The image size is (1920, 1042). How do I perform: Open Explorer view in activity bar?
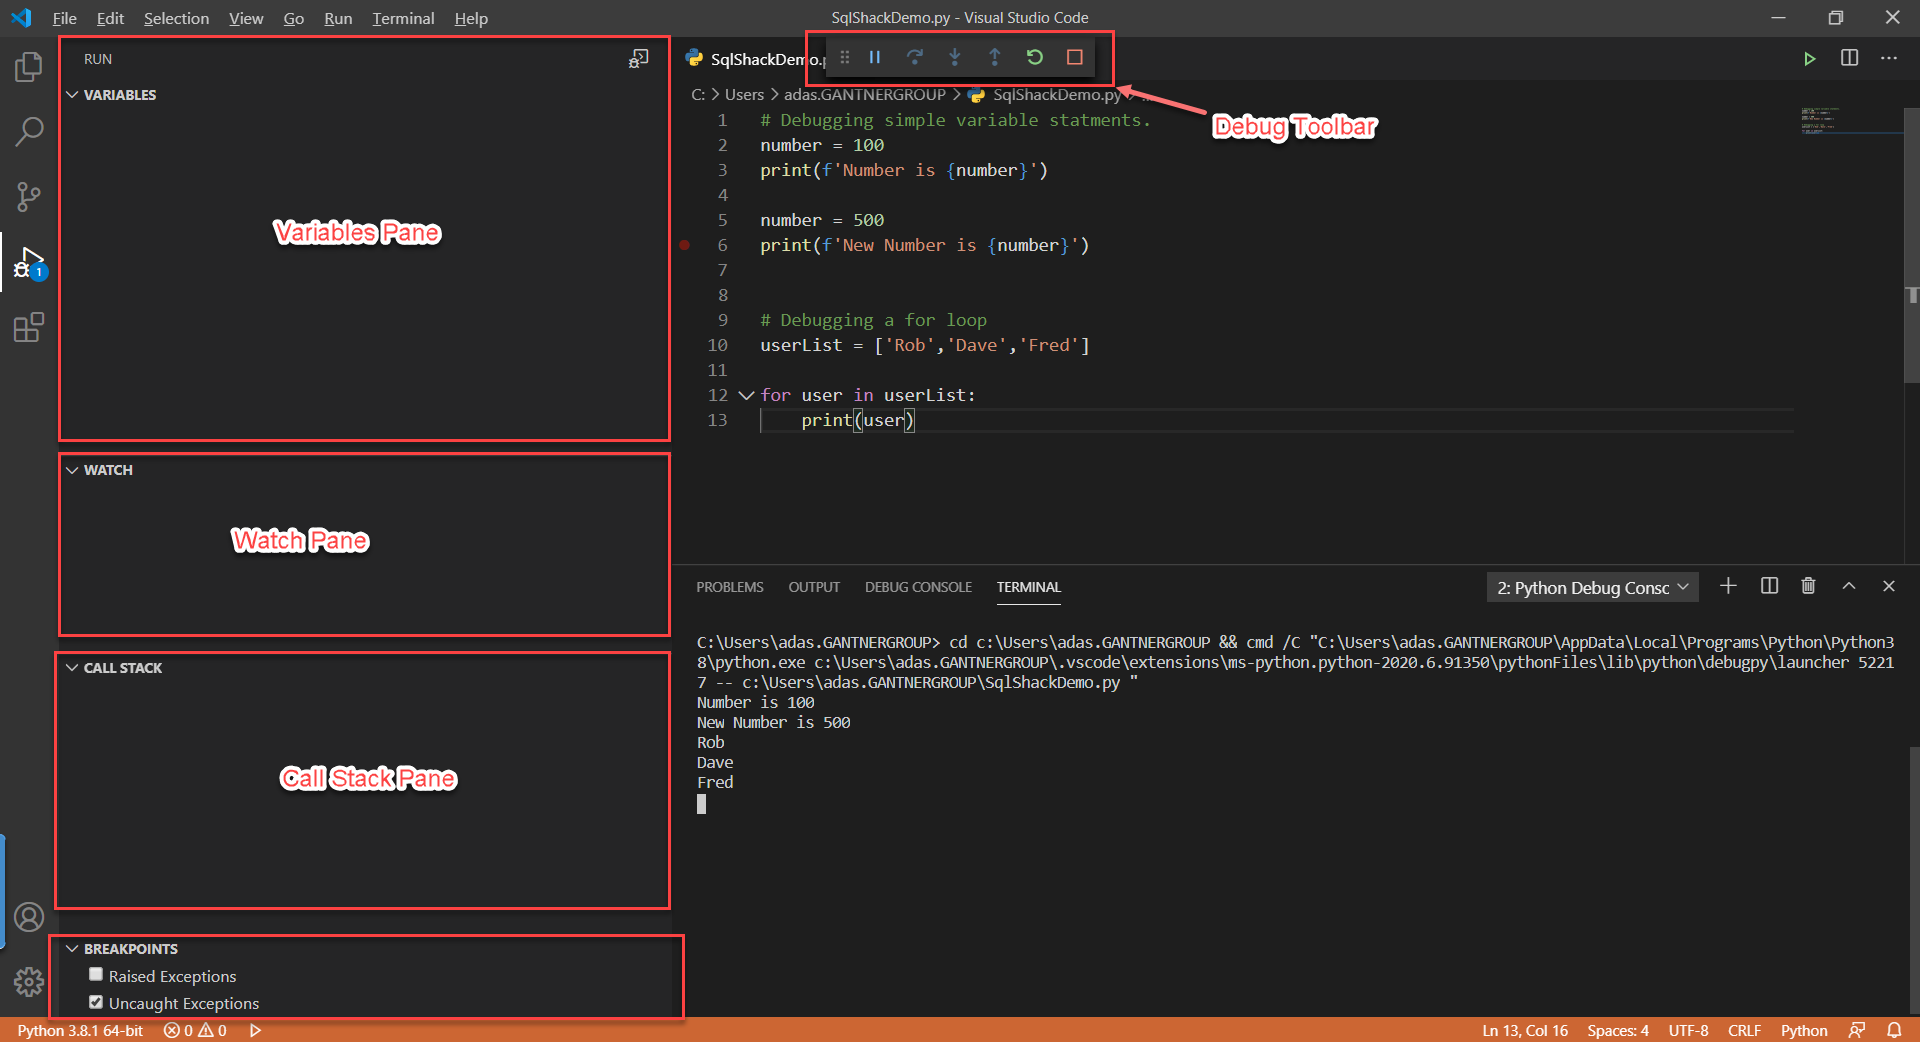pyautogui.click(x=29, y=67)
